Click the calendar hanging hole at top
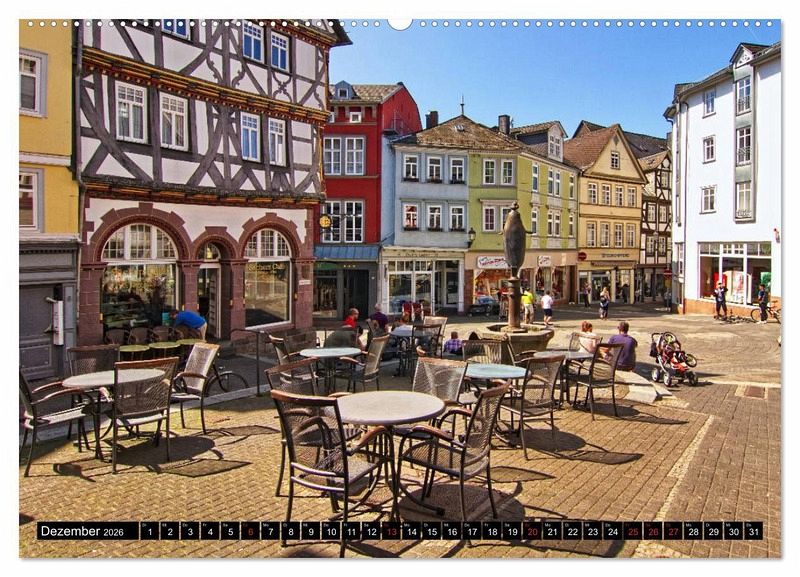Image resolution: width=800 pixels, height=577 pixels. coord(400,23)
